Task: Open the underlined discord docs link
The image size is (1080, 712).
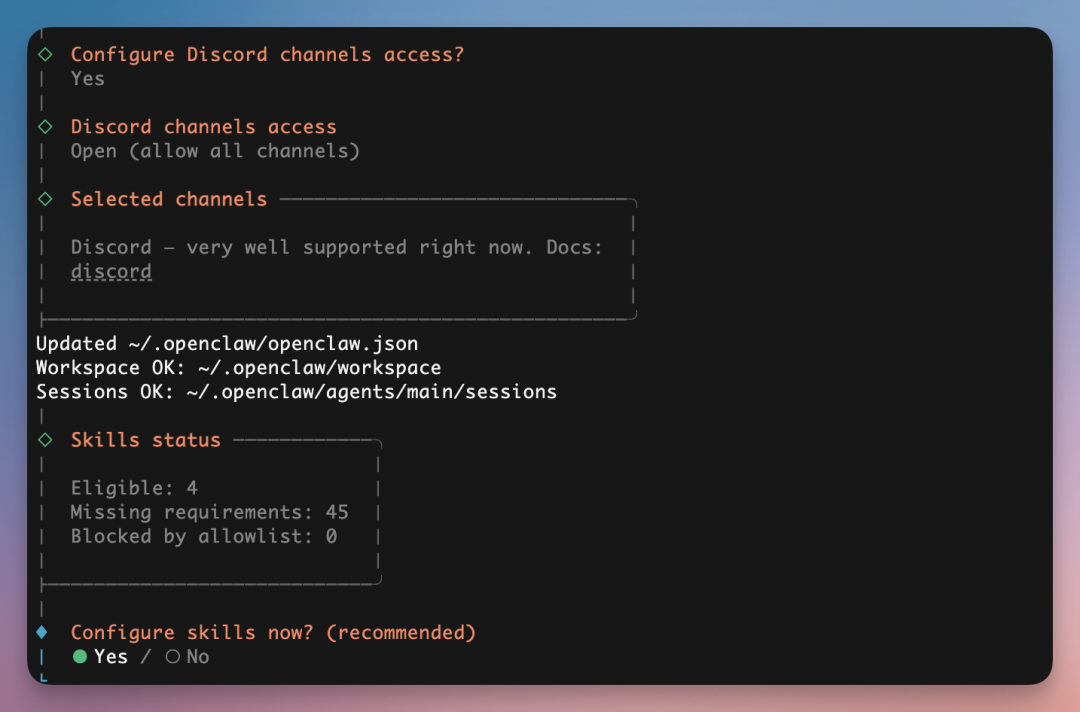Action: (x=111, y=272)
